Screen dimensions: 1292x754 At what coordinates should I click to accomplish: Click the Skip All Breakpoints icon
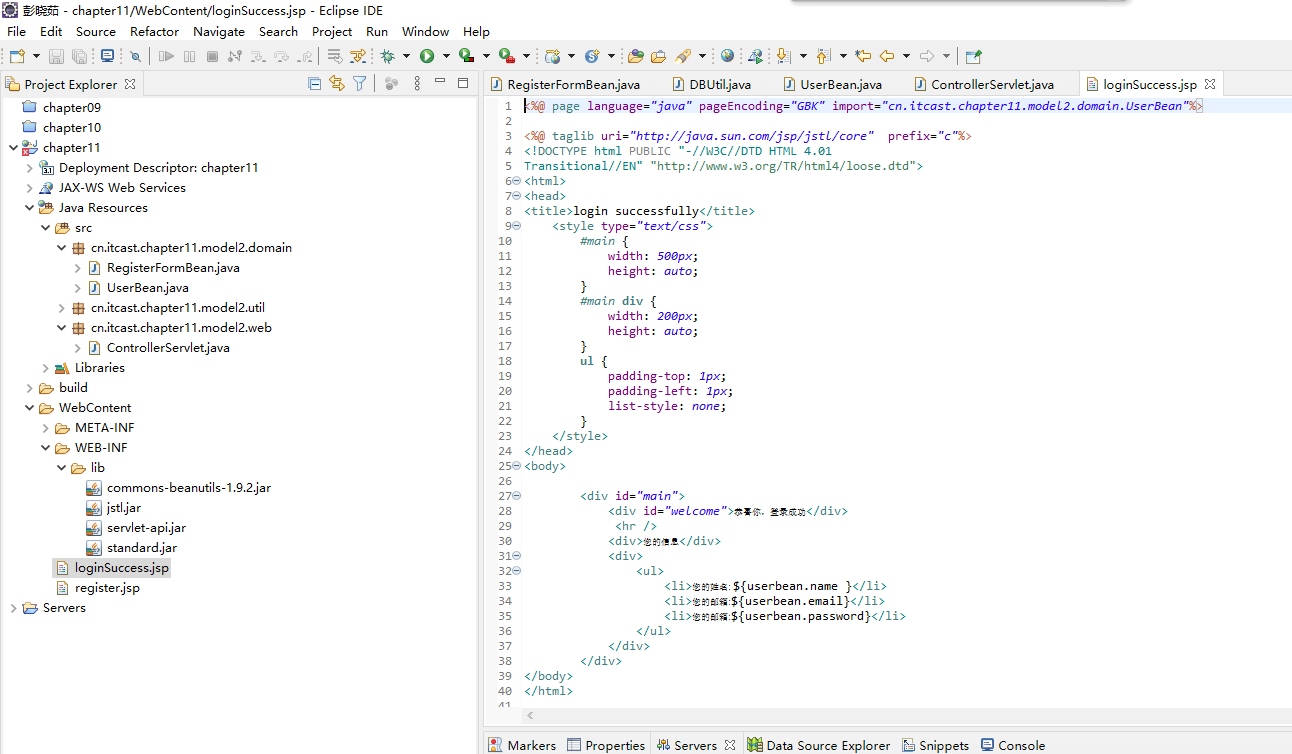click(x=135, y=57)
